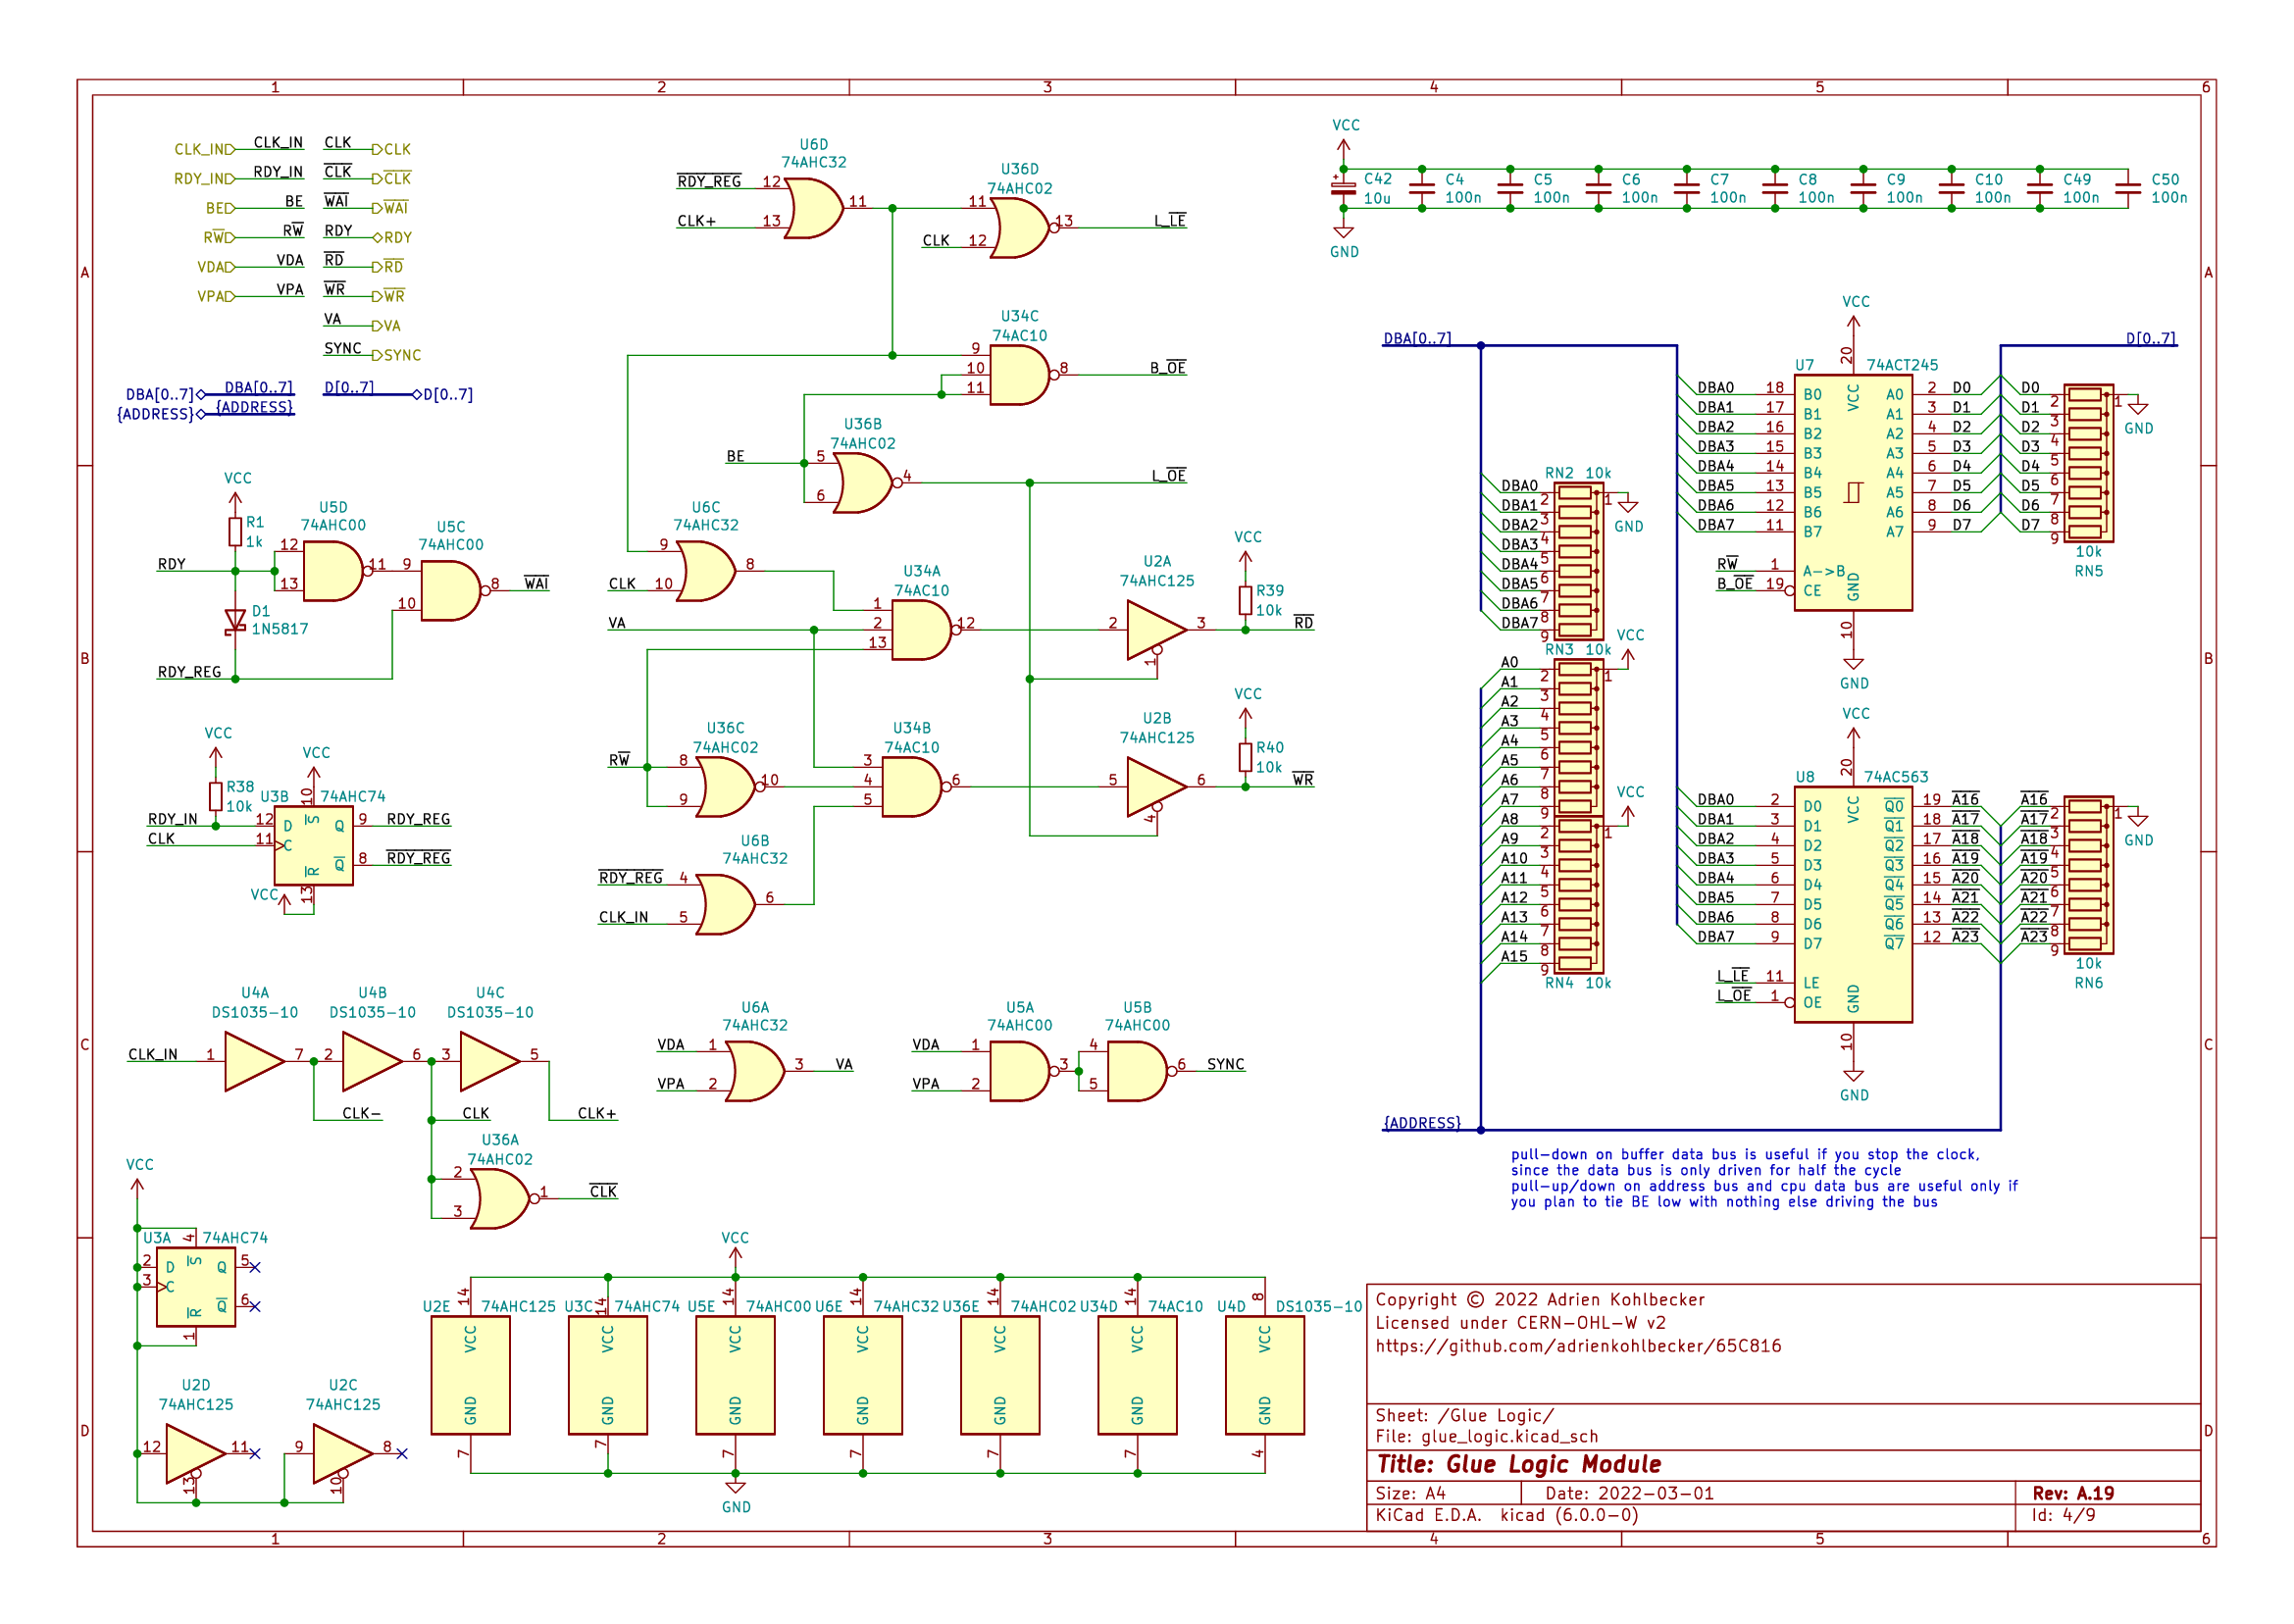The height and width of the screenshot is (1624, 2294).
Task: Click the U36C 74AHC02 NOR gate
Action: tap(729, 787)
